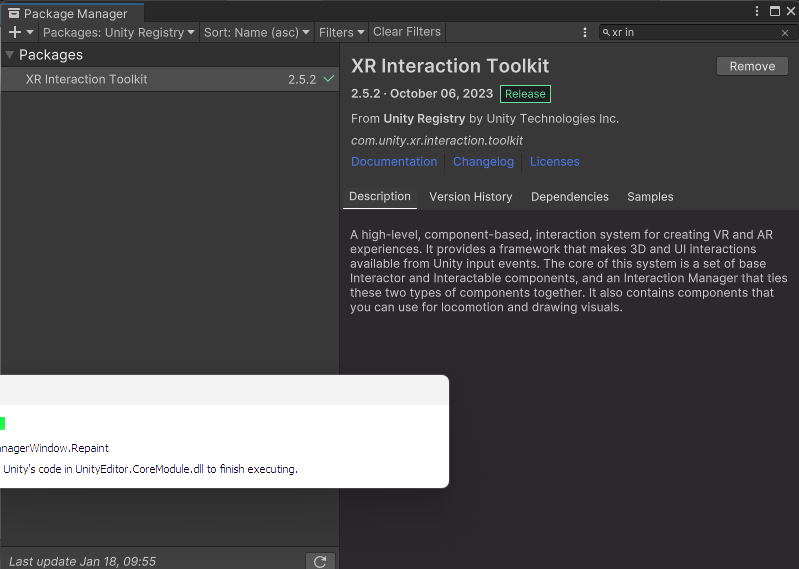Open the Sort: Name (asc) dropdown
Viewport: 799px width, 569px height.
tap(256, 32)
